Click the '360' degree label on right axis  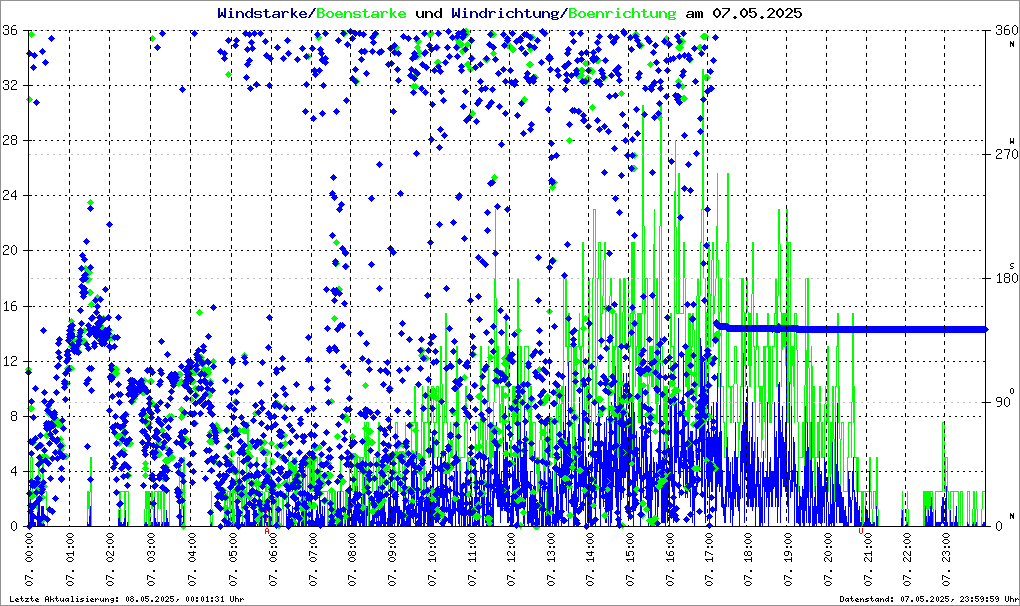(x=1002, y=31)
